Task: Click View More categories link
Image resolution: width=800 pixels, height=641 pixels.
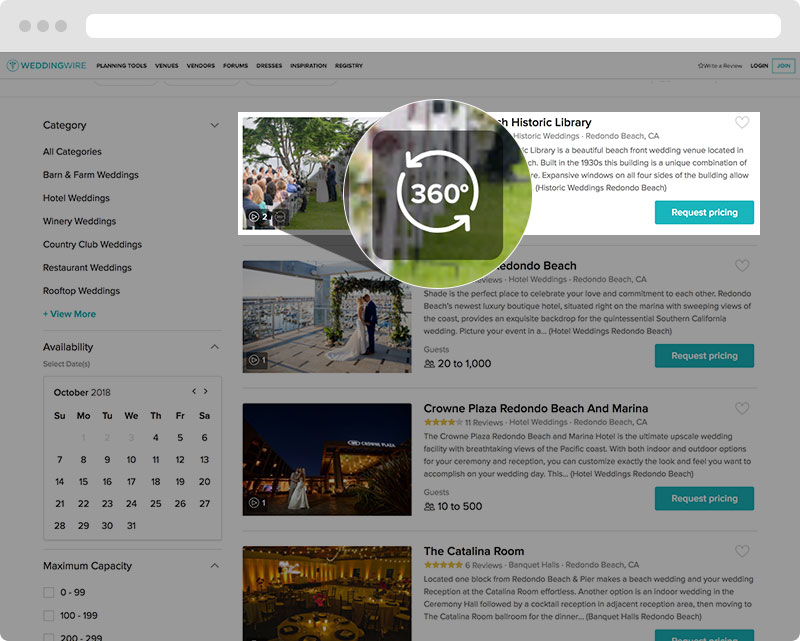Action: tap(69, 314)
